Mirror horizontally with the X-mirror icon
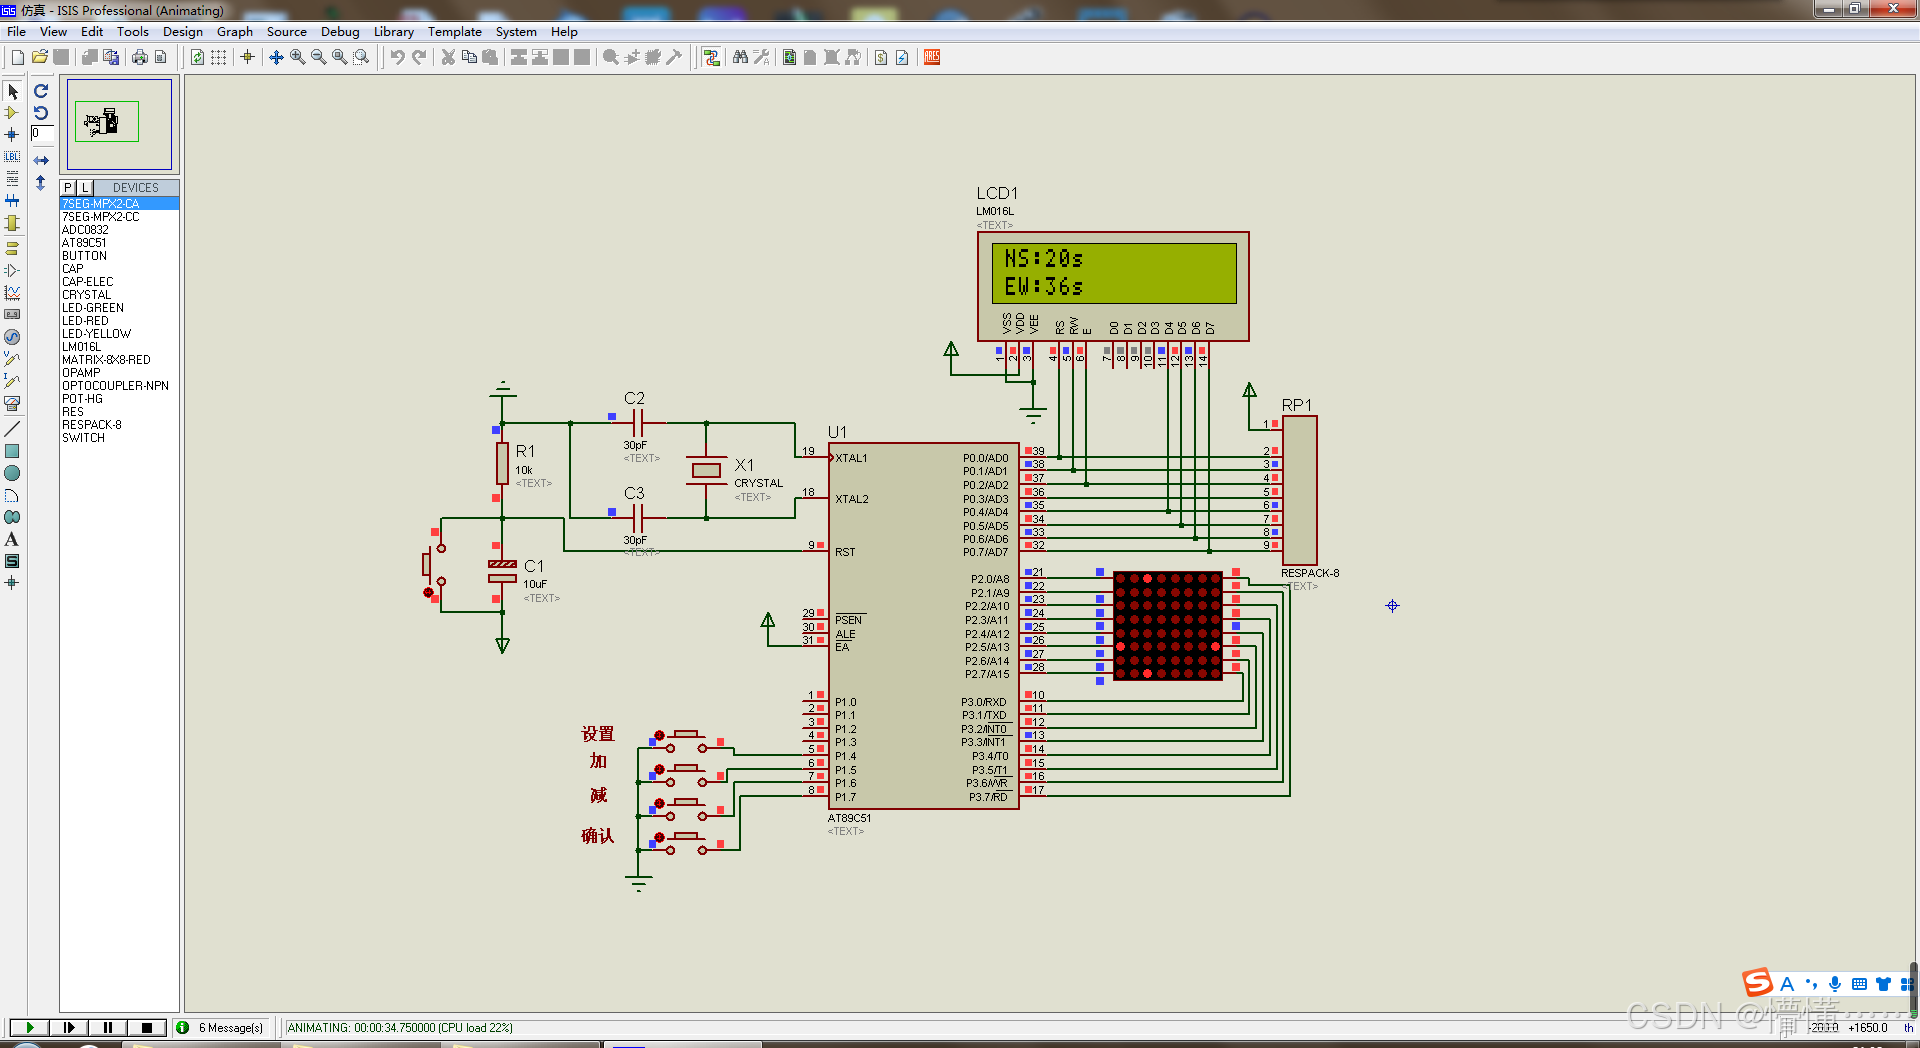The image size is (1920, 1048). point(41,160)
